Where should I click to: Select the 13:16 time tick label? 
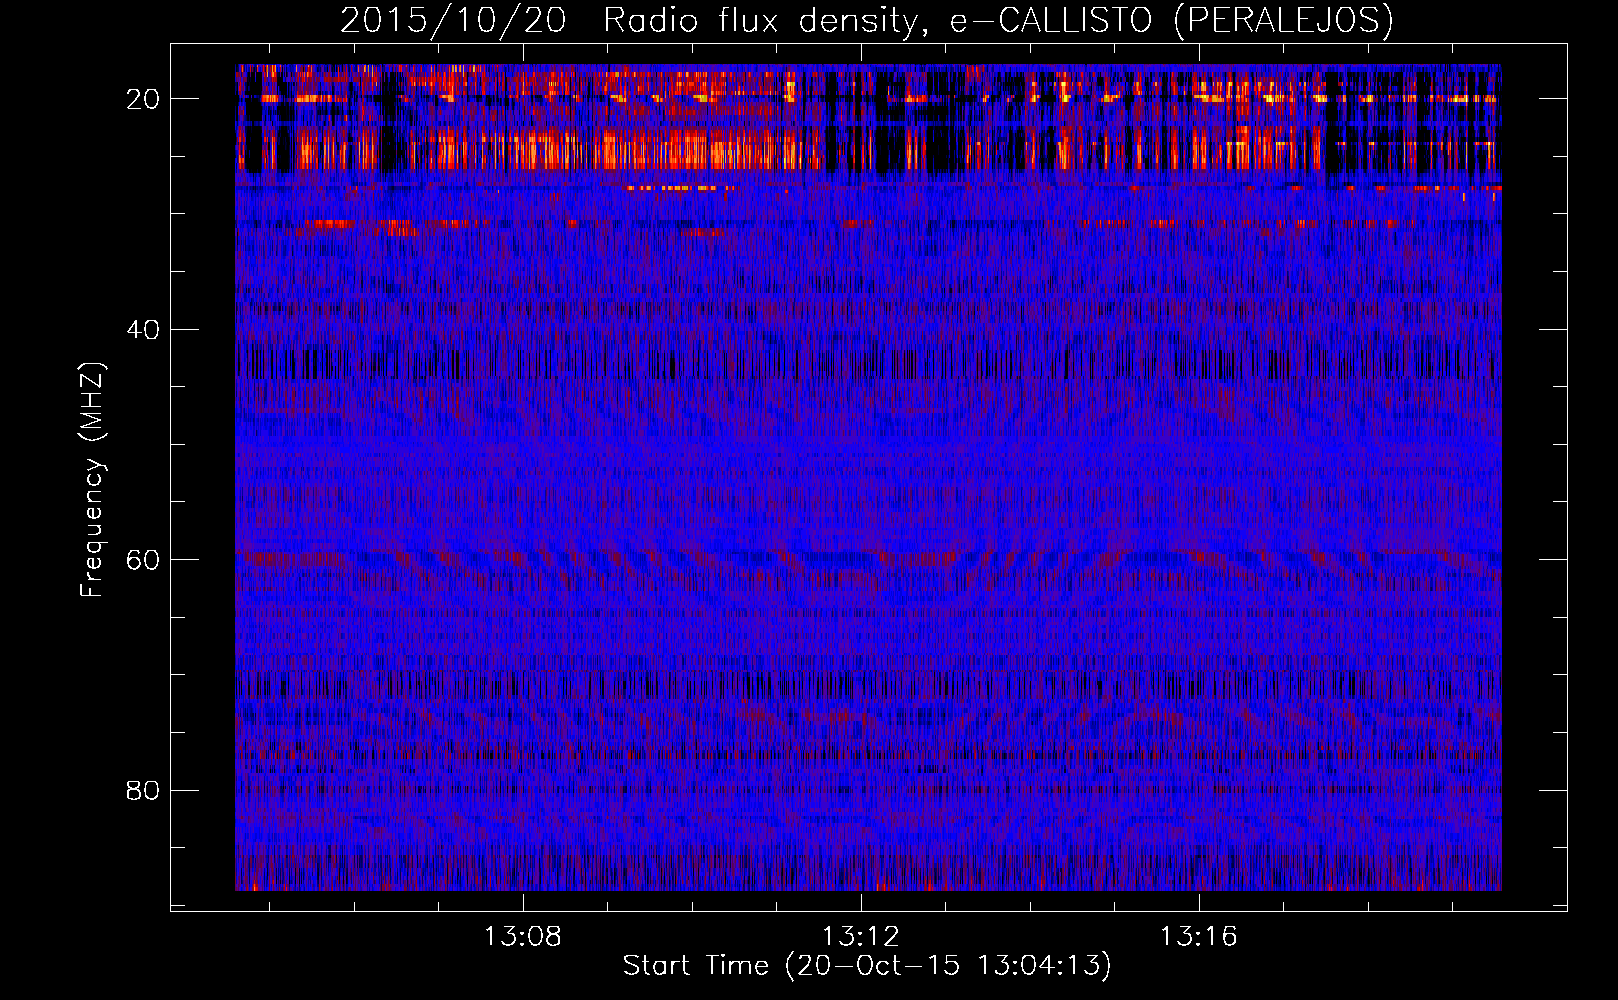pos(1198,936)
